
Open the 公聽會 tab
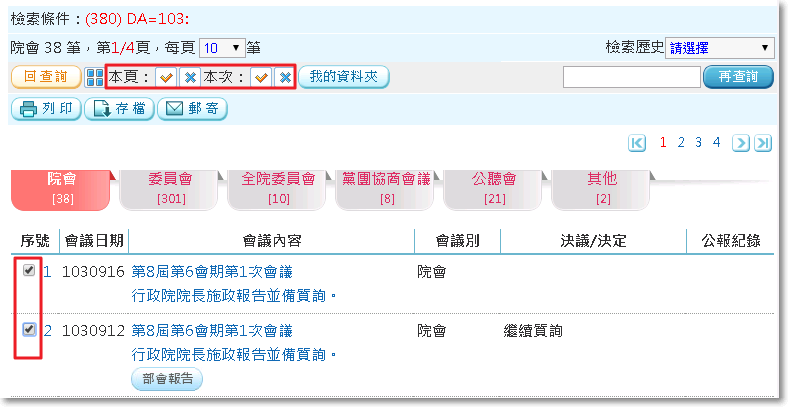(494, 188)
